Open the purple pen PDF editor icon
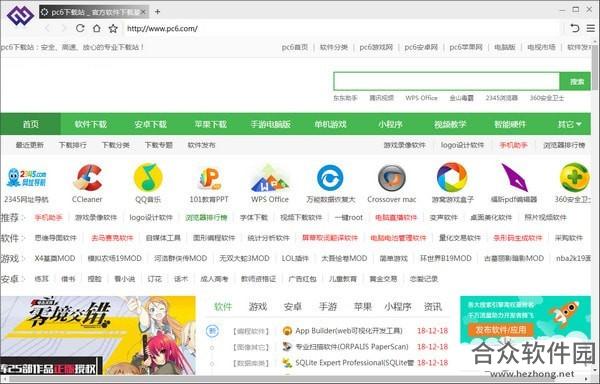 (514, 178)
